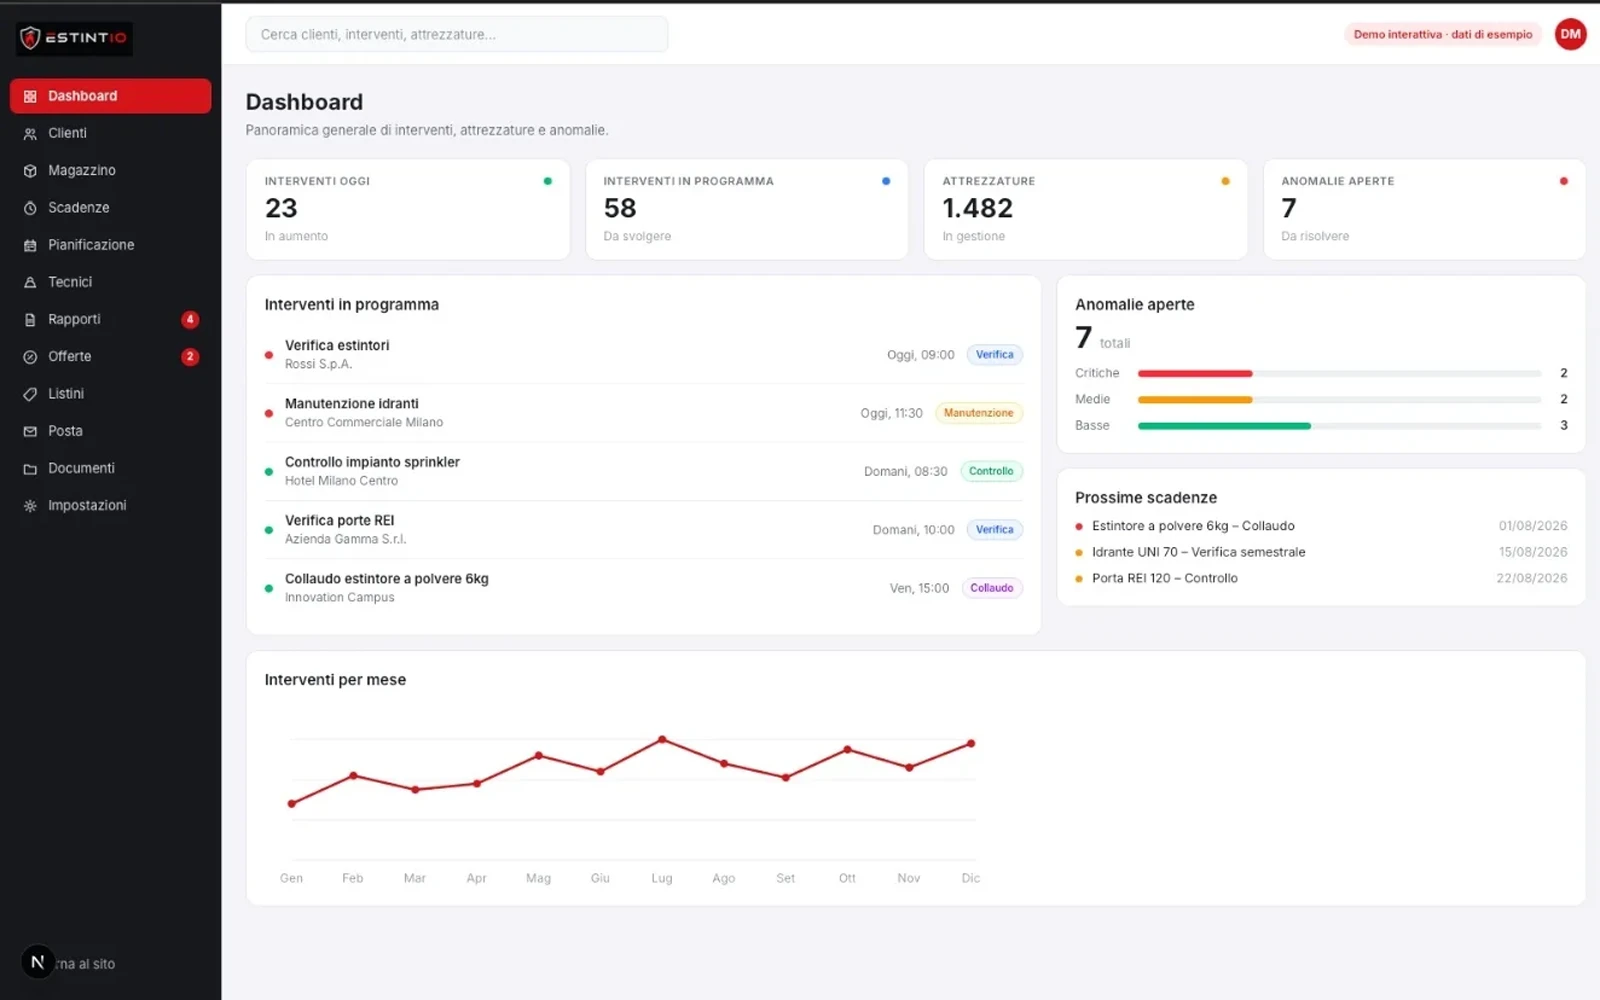Select the Scadenze clock icon
This screenshot has height=1000, width=1600.
tap(30, 208)
